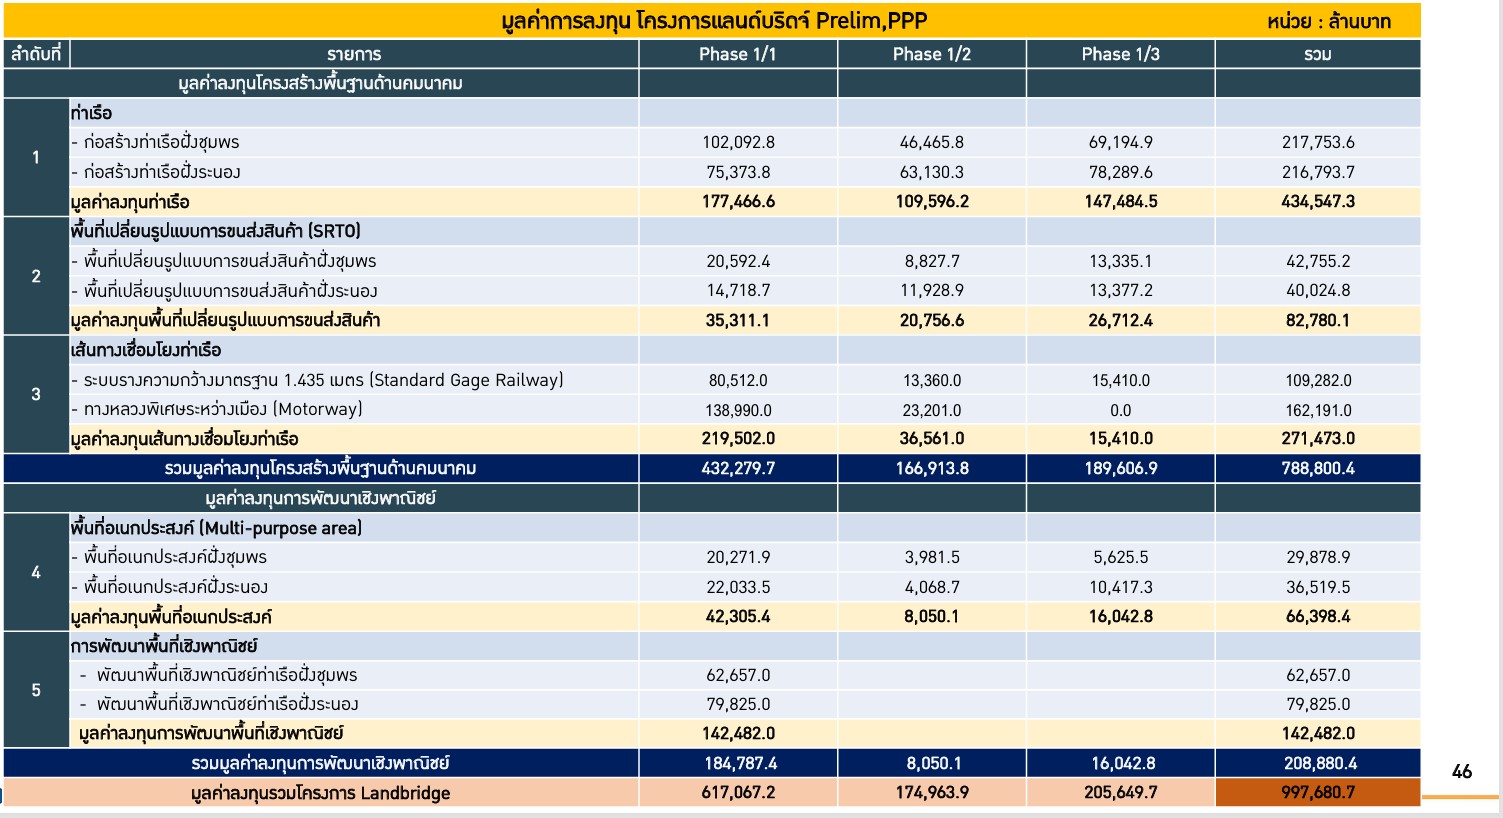Click the Phase 1/1 column header

click(x=737, y=54)
